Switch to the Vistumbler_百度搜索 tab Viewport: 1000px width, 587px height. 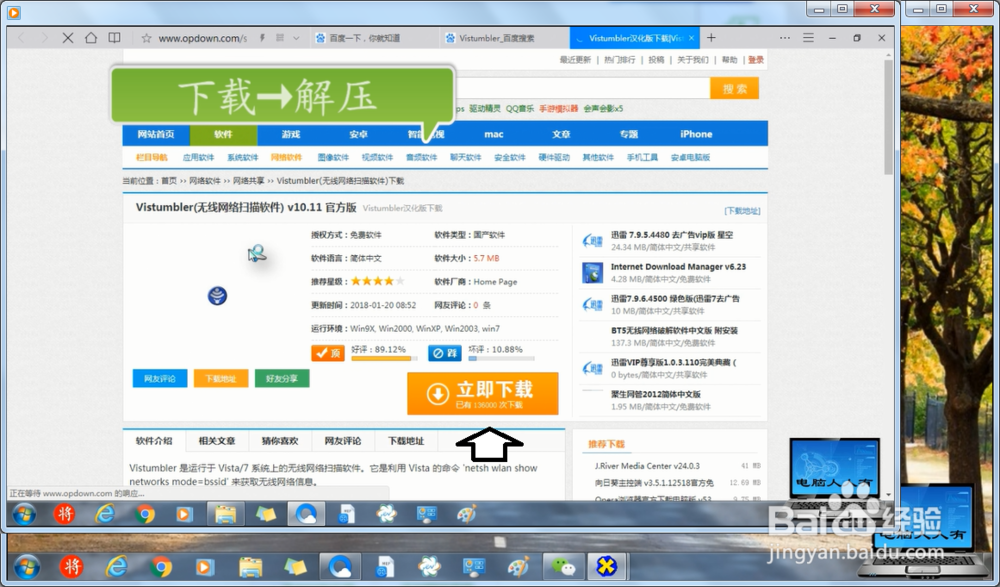click(x=504, y=38)
